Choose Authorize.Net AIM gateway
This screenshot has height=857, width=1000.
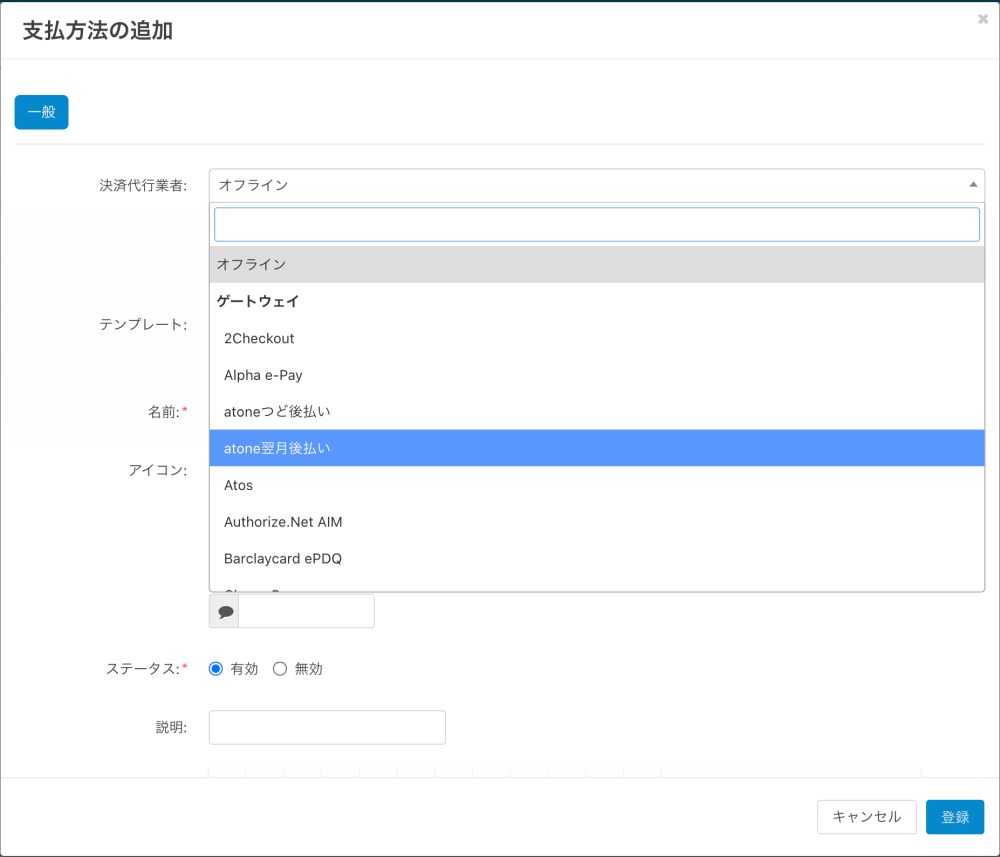[283, 522]
